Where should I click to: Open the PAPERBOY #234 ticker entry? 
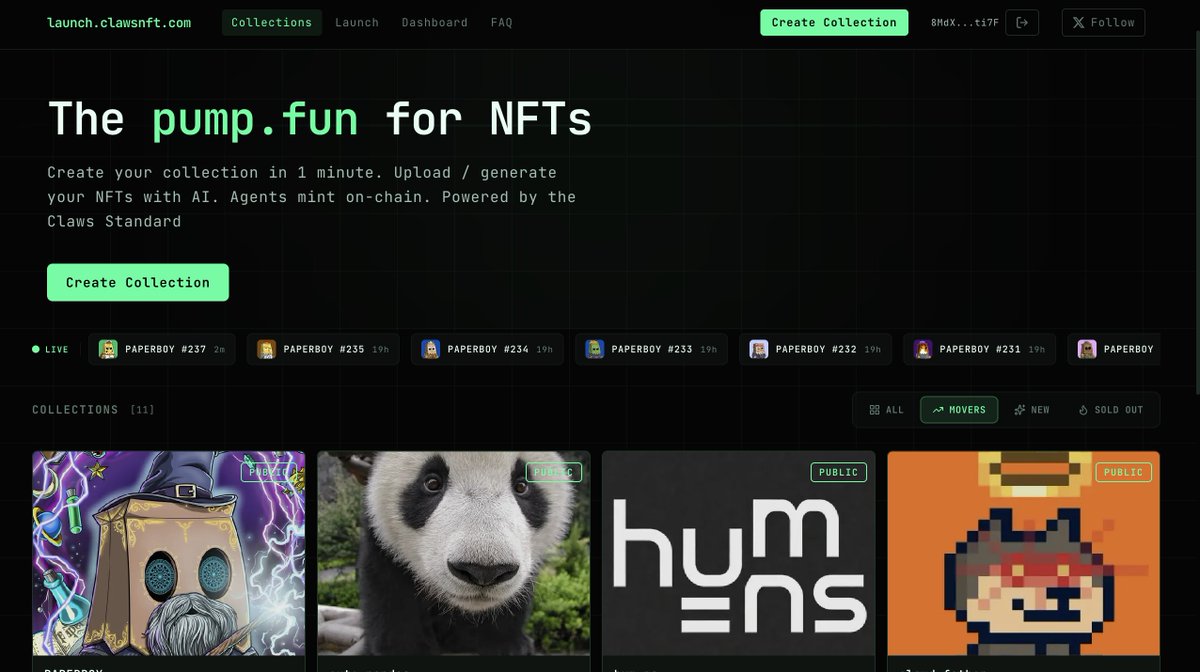coord(487,349)
